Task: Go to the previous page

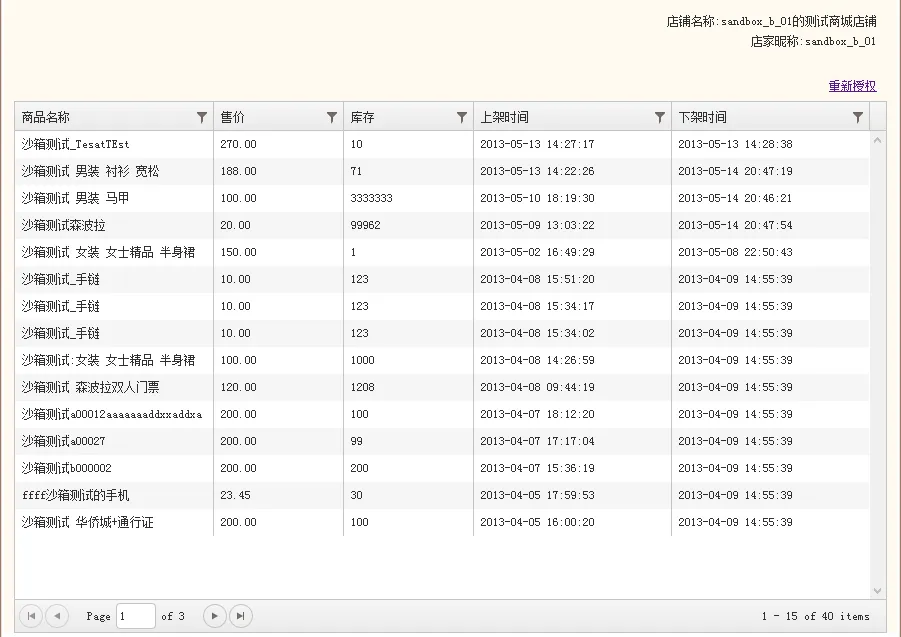Action: [57, 616]
